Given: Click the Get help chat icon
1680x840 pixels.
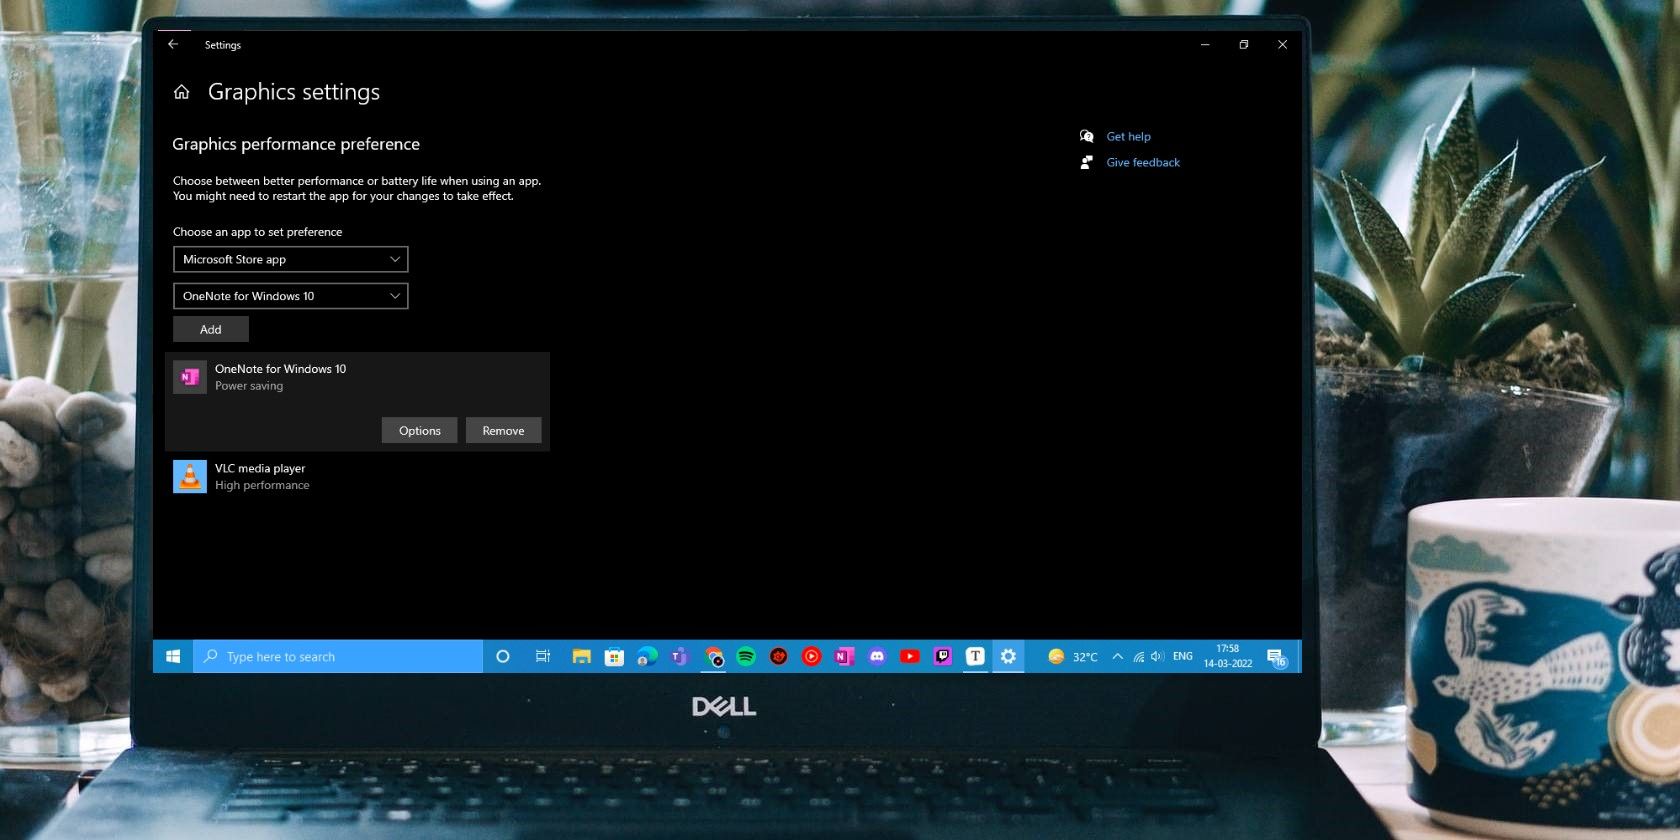Looking at the screenshot, I should pos(1087,136).
